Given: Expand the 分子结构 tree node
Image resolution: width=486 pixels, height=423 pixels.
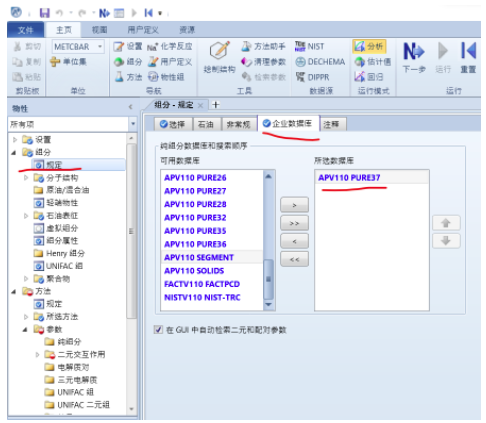Looking at the screenshot, I should pyautogui.click(x=26, y=178).
